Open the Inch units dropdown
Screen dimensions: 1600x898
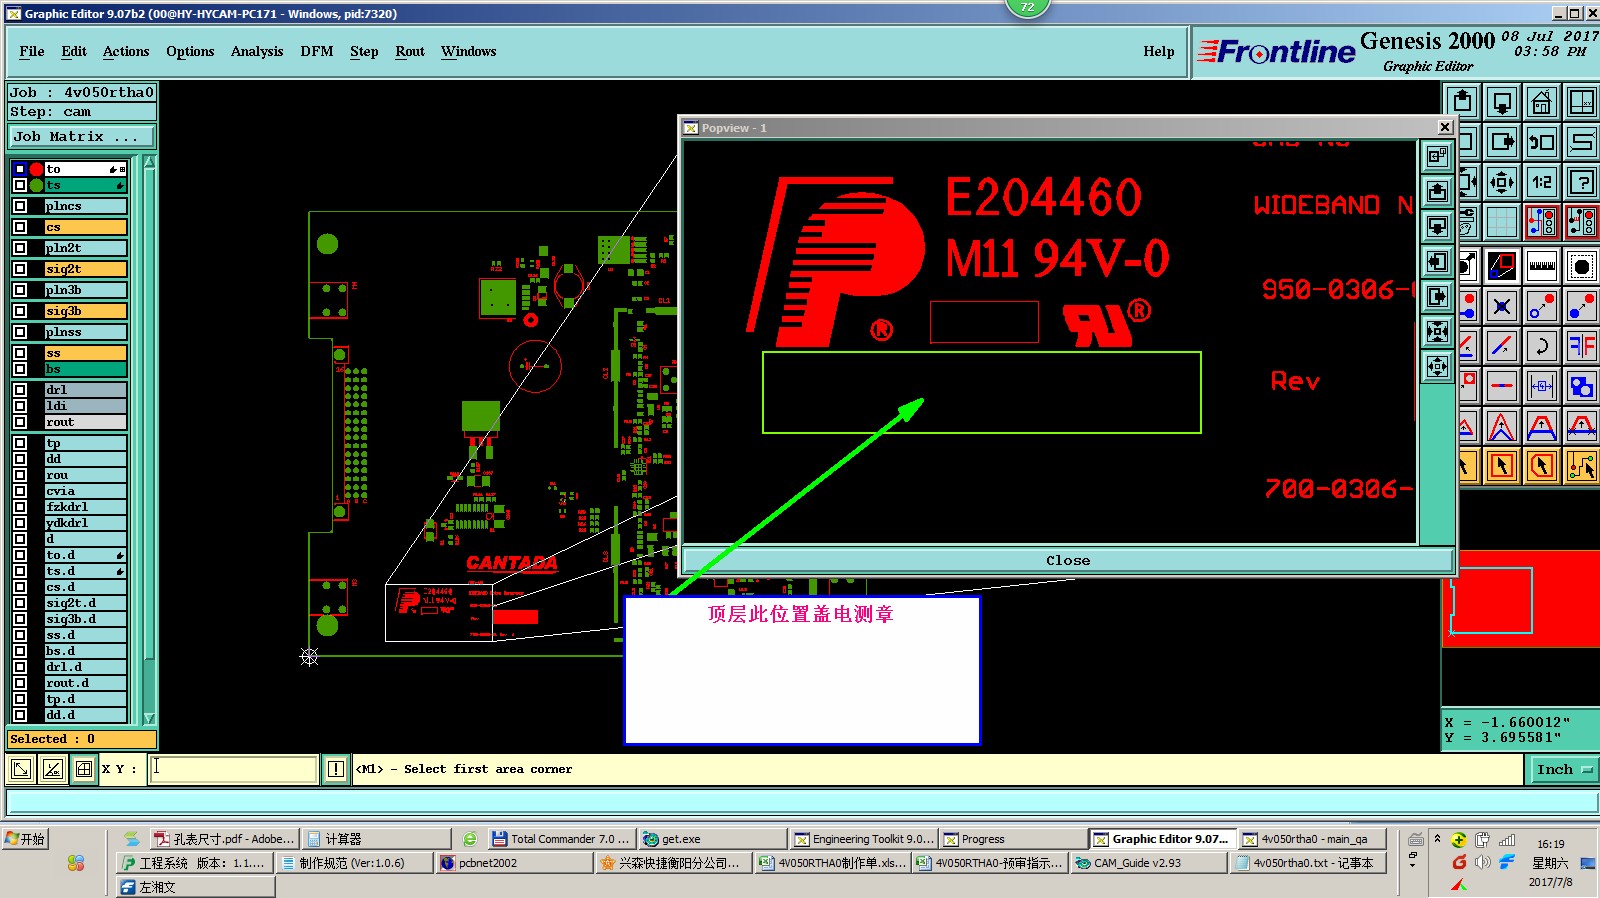[1563, 769]
